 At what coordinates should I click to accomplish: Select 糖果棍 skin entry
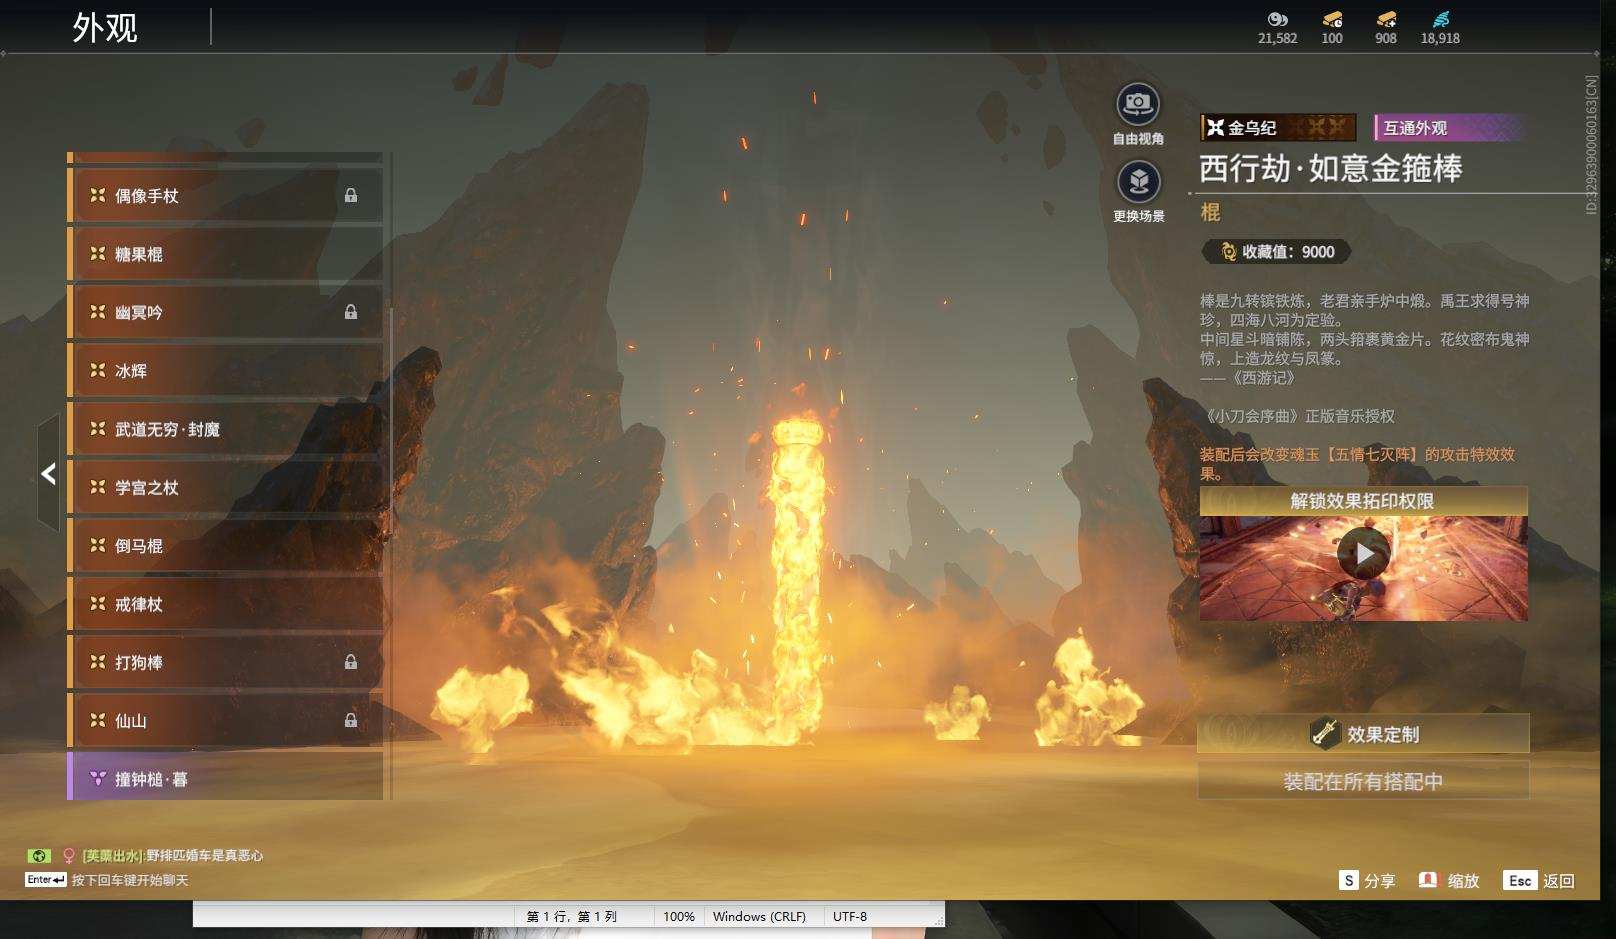pos(225,254)
